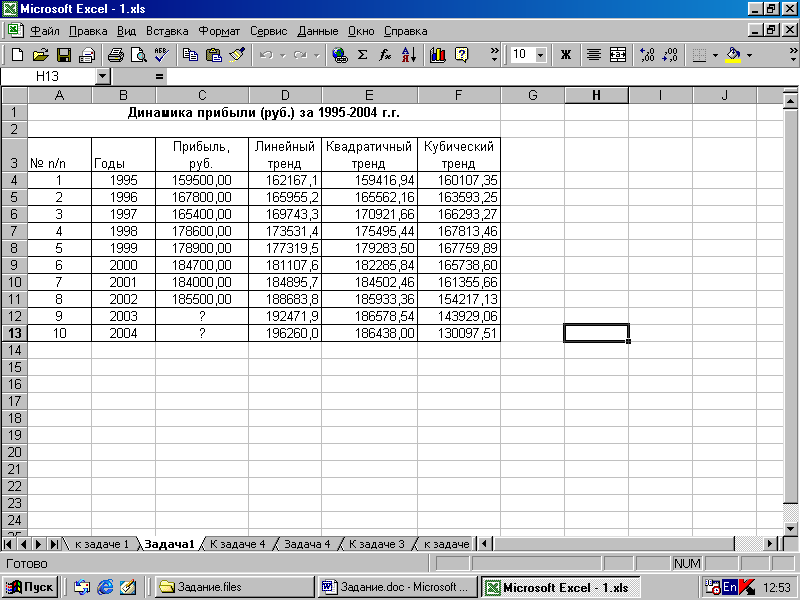
Task: Open the borders style dropdown arrow
Action: click(715, 55)
